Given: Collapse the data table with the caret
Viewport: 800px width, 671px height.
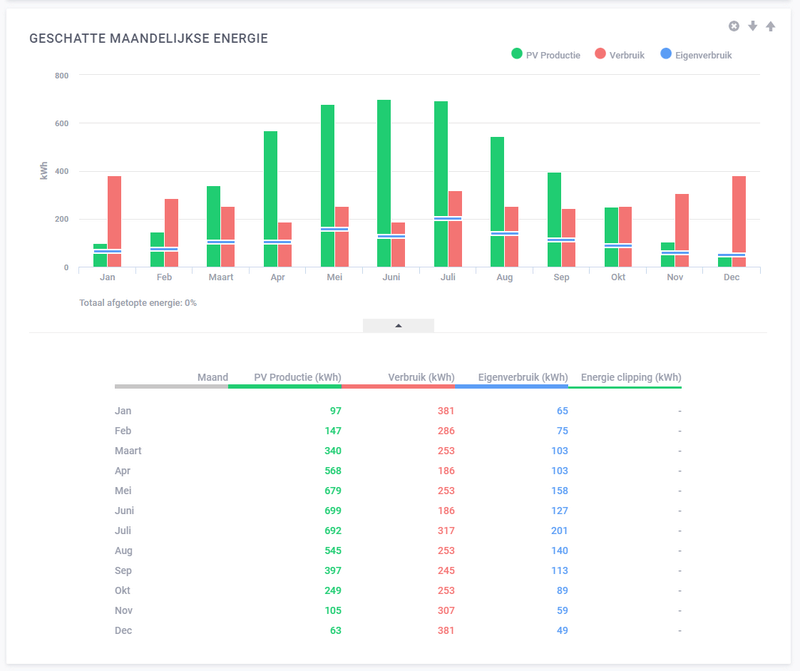Looking at the screenshot, I should pyautogui.click(x=398, y=325).
